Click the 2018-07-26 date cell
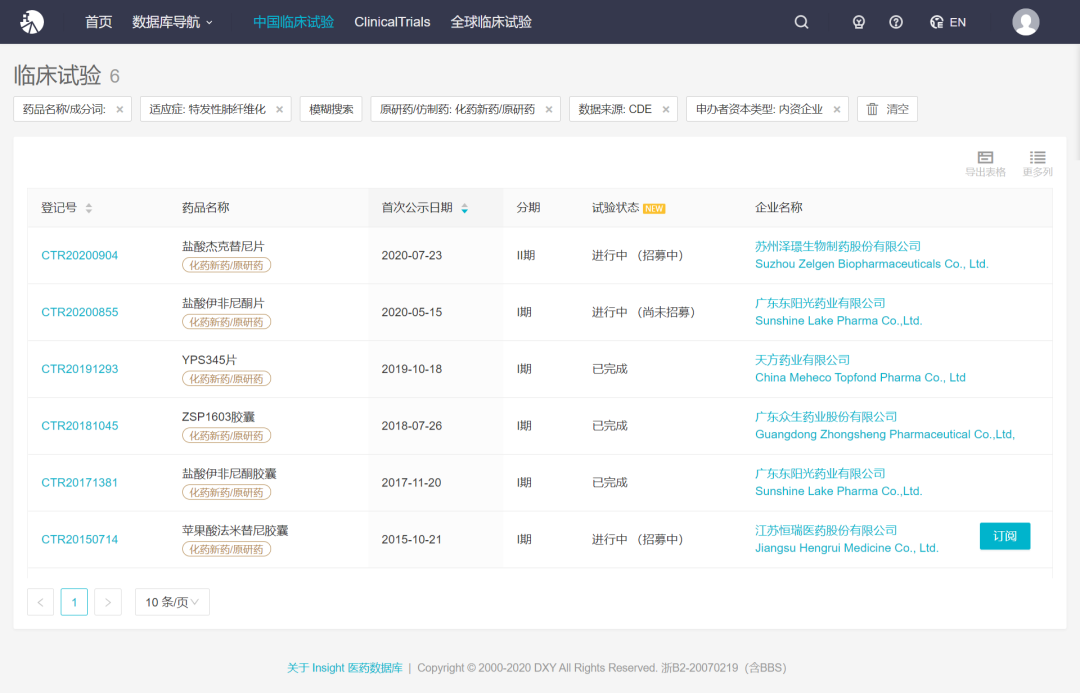 [x=412, y=426]
